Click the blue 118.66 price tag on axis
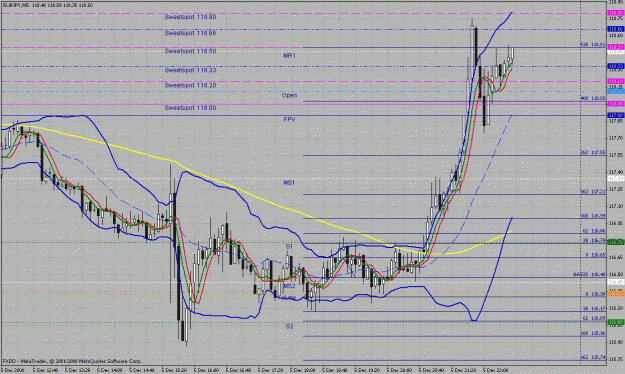The image size is (625, 374). (x=616, y=29)
